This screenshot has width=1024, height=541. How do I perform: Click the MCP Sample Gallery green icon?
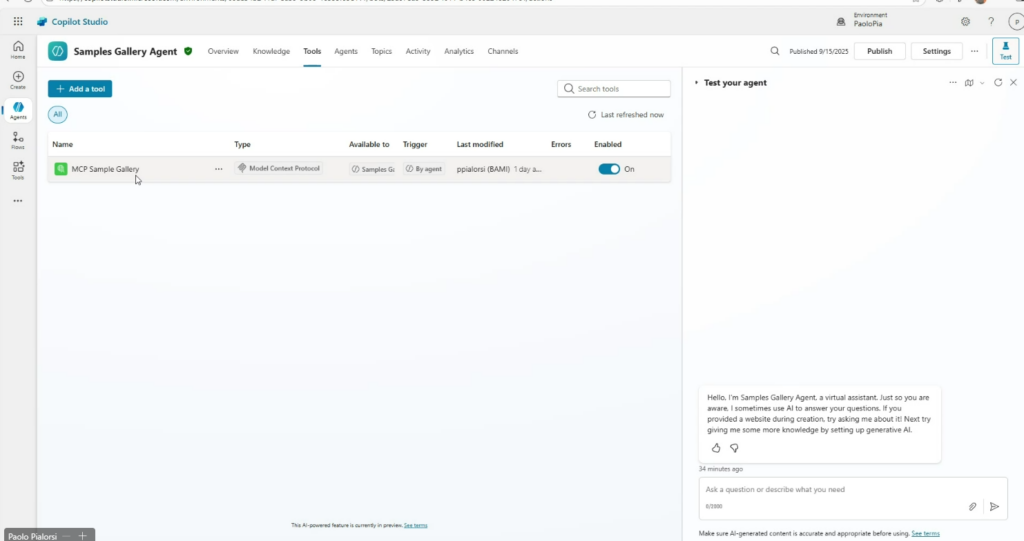coord(61,169)
